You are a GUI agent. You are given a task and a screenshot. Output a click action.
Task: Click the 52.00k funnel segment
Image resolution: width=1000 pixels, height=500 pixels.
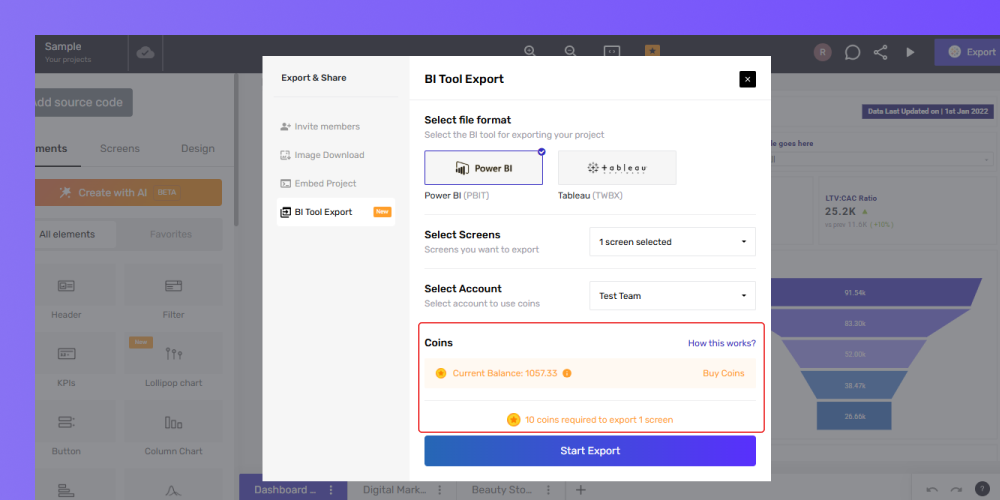pyautogui.click(x=855, y=354)
